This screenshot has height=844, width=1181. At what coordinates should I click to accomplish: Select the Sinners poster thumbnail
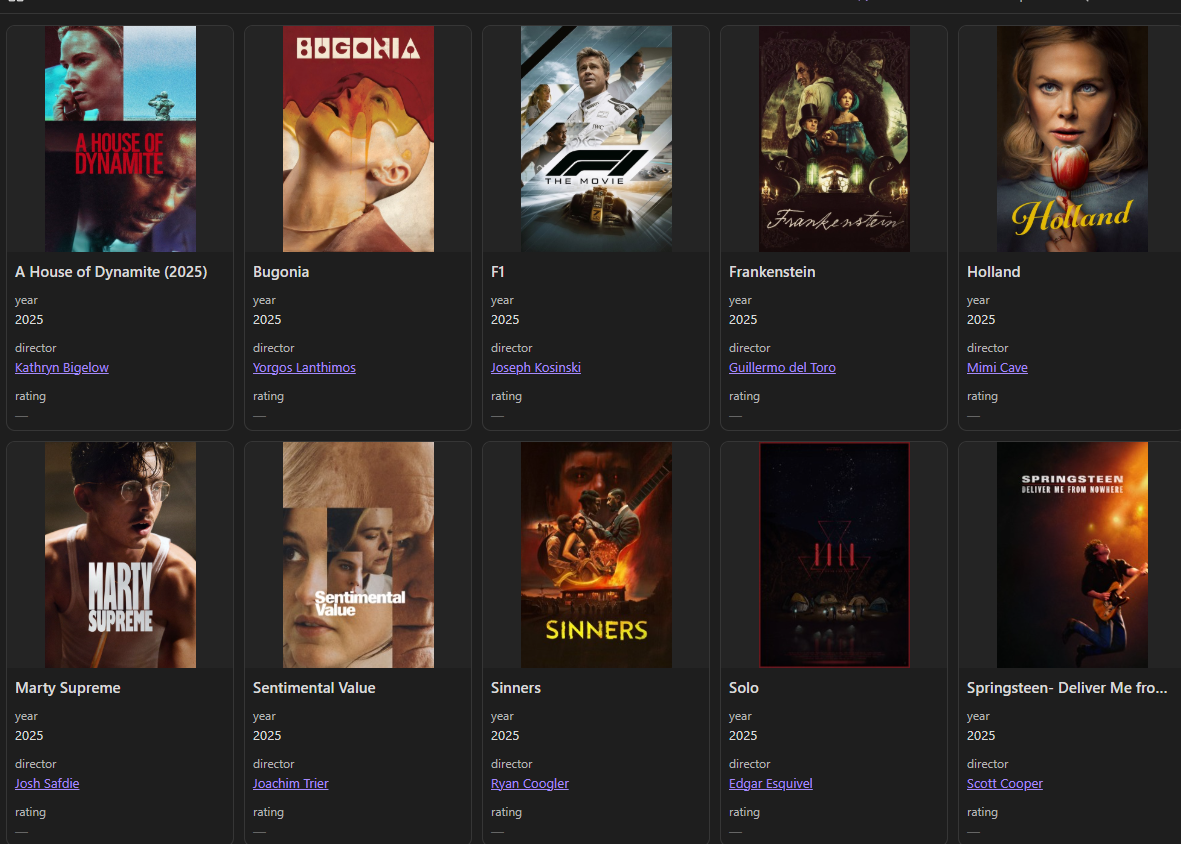click(595, 555)
